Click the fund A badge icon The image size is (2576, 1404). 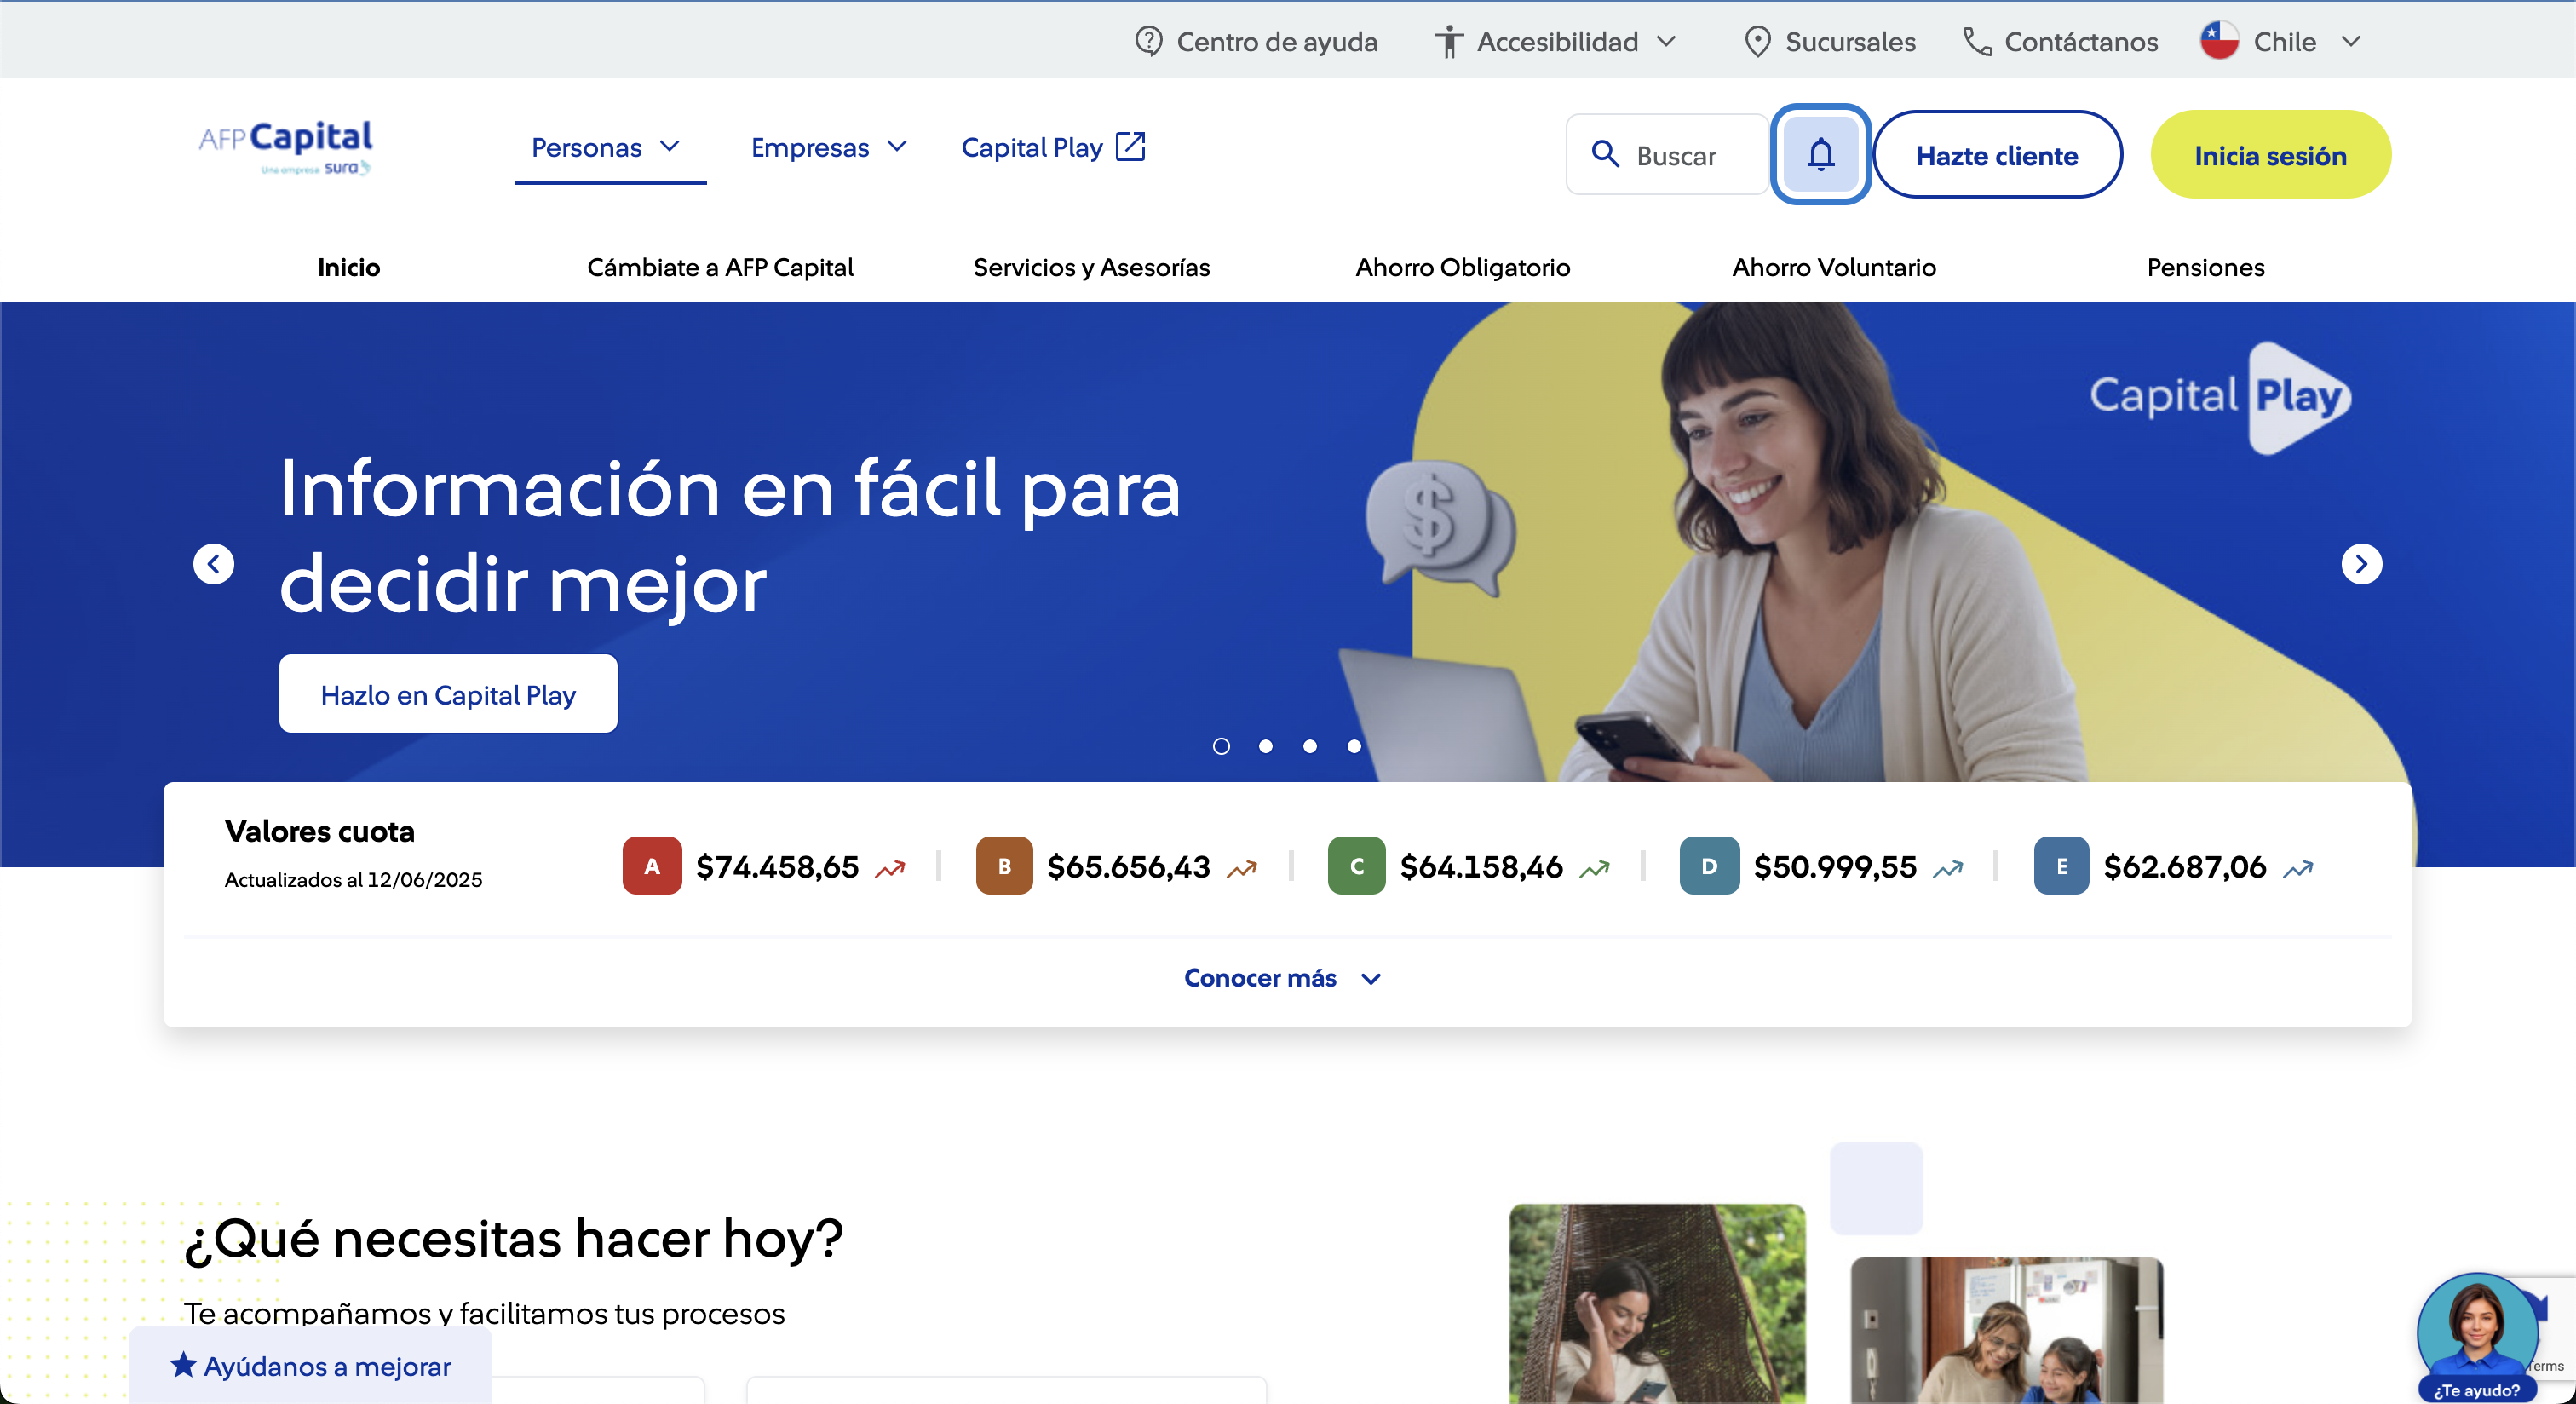point(651,866)
